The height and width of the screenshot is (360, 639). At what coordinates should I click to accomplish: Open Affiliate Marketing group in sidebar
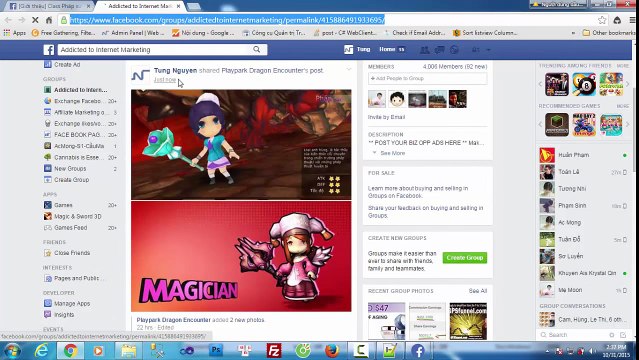pos(80,112)
